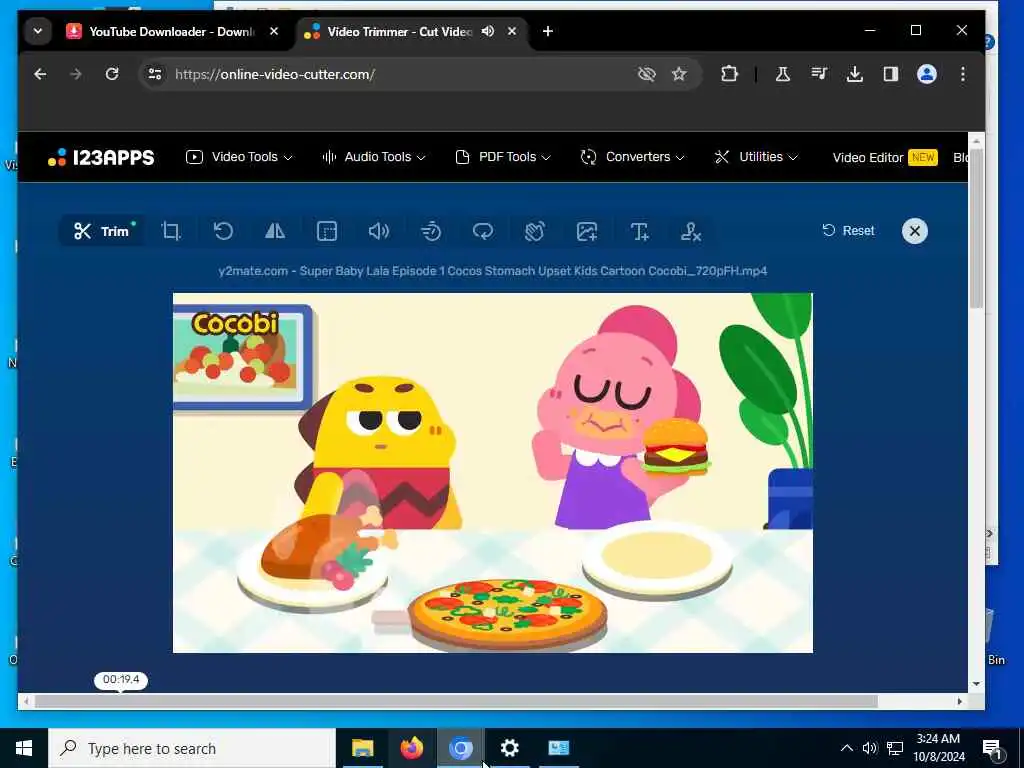Image resolution: width=1024 pixels, height=768 pixels.
Task: Expand the PDF Tools menu
Action: (503, 157)
